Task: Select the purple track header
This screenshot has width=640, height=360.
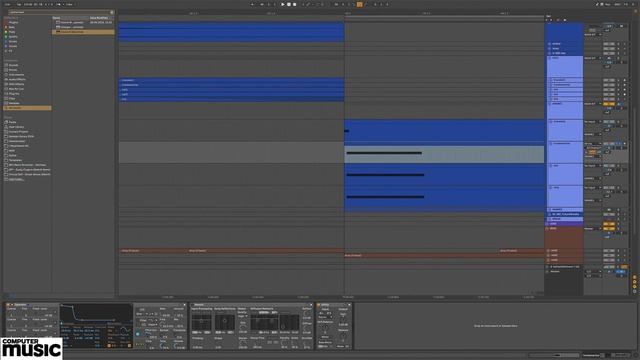Action: (x=565, y=224)
